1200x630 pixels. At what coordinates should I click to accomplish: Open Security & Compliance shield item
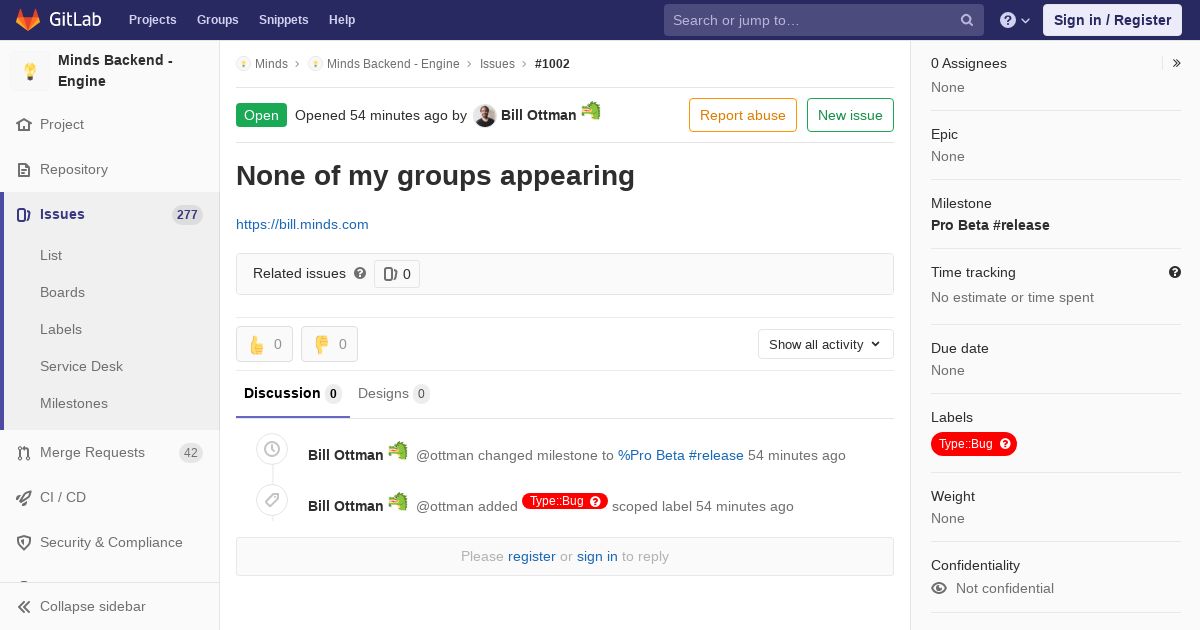(x=110, y=542)
